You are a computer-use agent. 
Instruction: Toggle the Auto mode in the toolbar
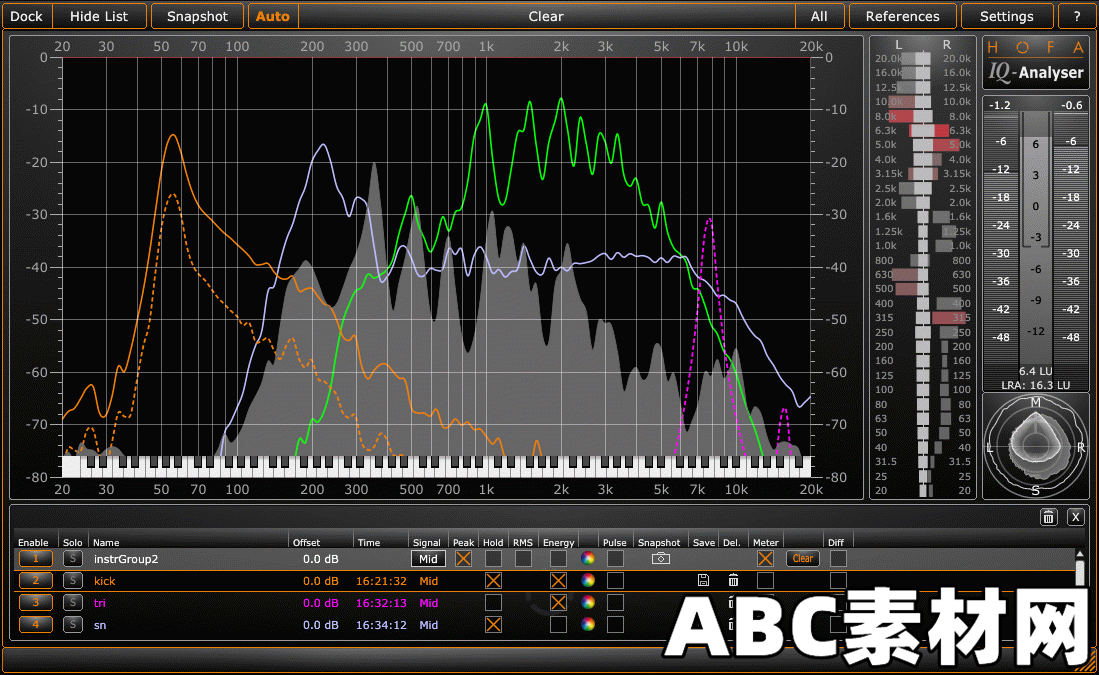pyautogui.click(x=272, y=15)
